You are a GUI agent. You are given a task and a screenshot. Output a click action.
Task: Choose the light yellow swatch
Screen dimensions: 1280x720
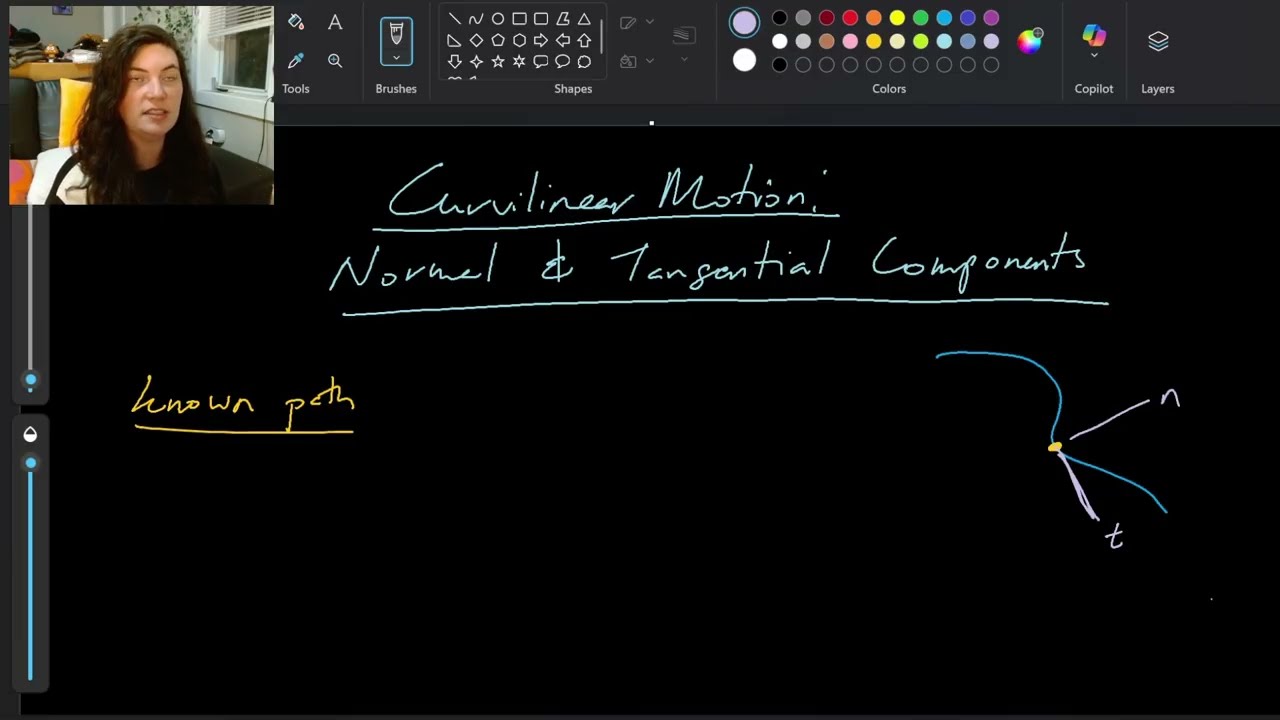(897, 41)
